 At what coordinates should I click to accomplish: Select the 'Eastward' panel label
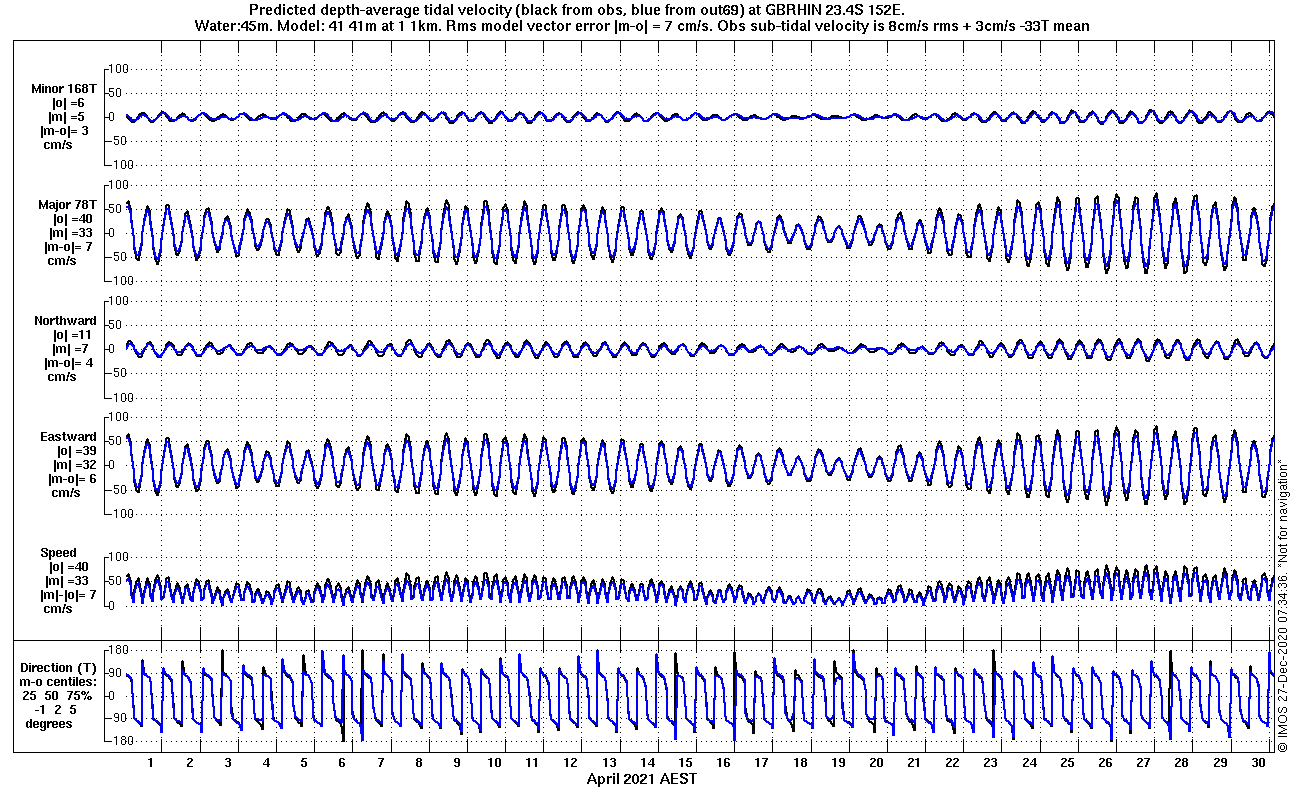[68, 437]
